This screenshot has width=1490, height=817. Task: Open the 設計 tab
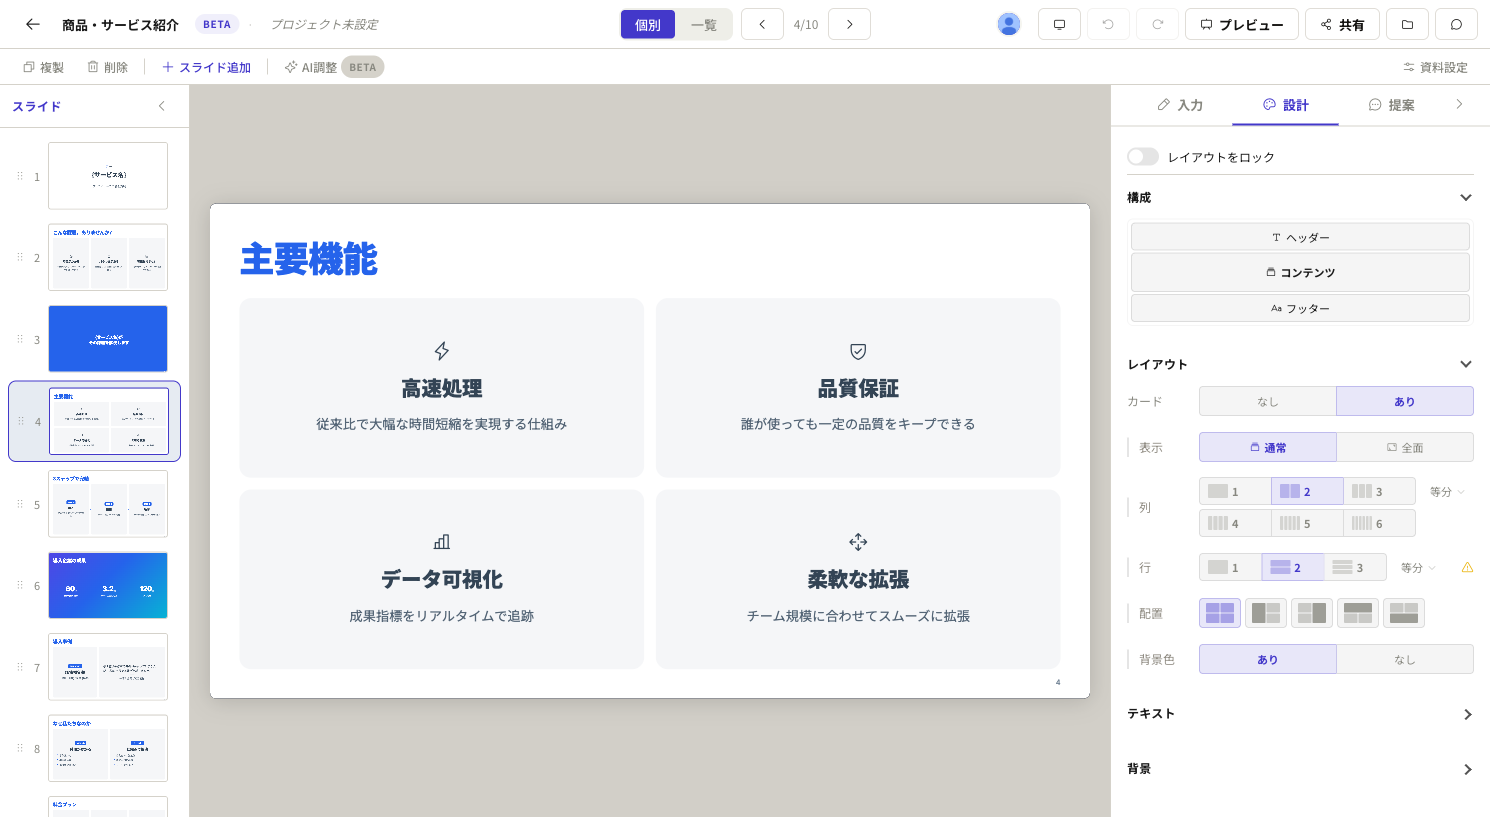coord(1286,105)
